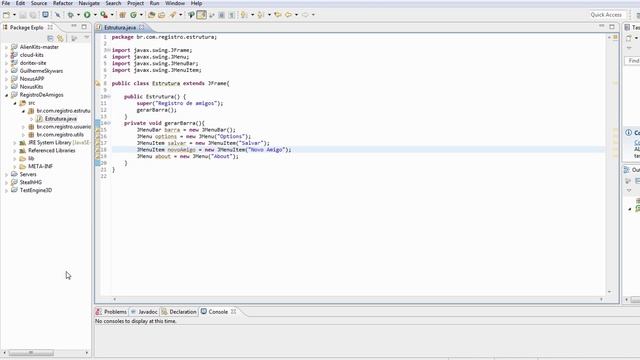640x360 pixels.
Task: Select Estrutura.java in Package Explorer tree
Action: pos(60,119)
